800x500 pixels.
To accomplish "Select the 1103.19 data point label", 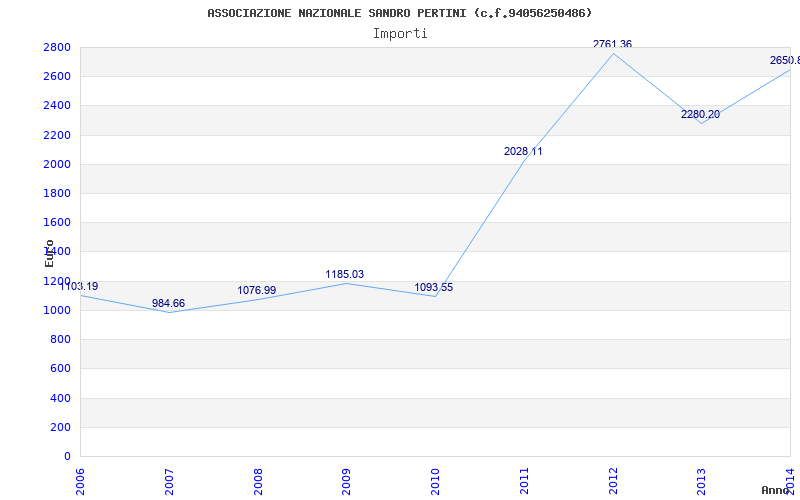I will pyautogui.click(x=79, y=286).
